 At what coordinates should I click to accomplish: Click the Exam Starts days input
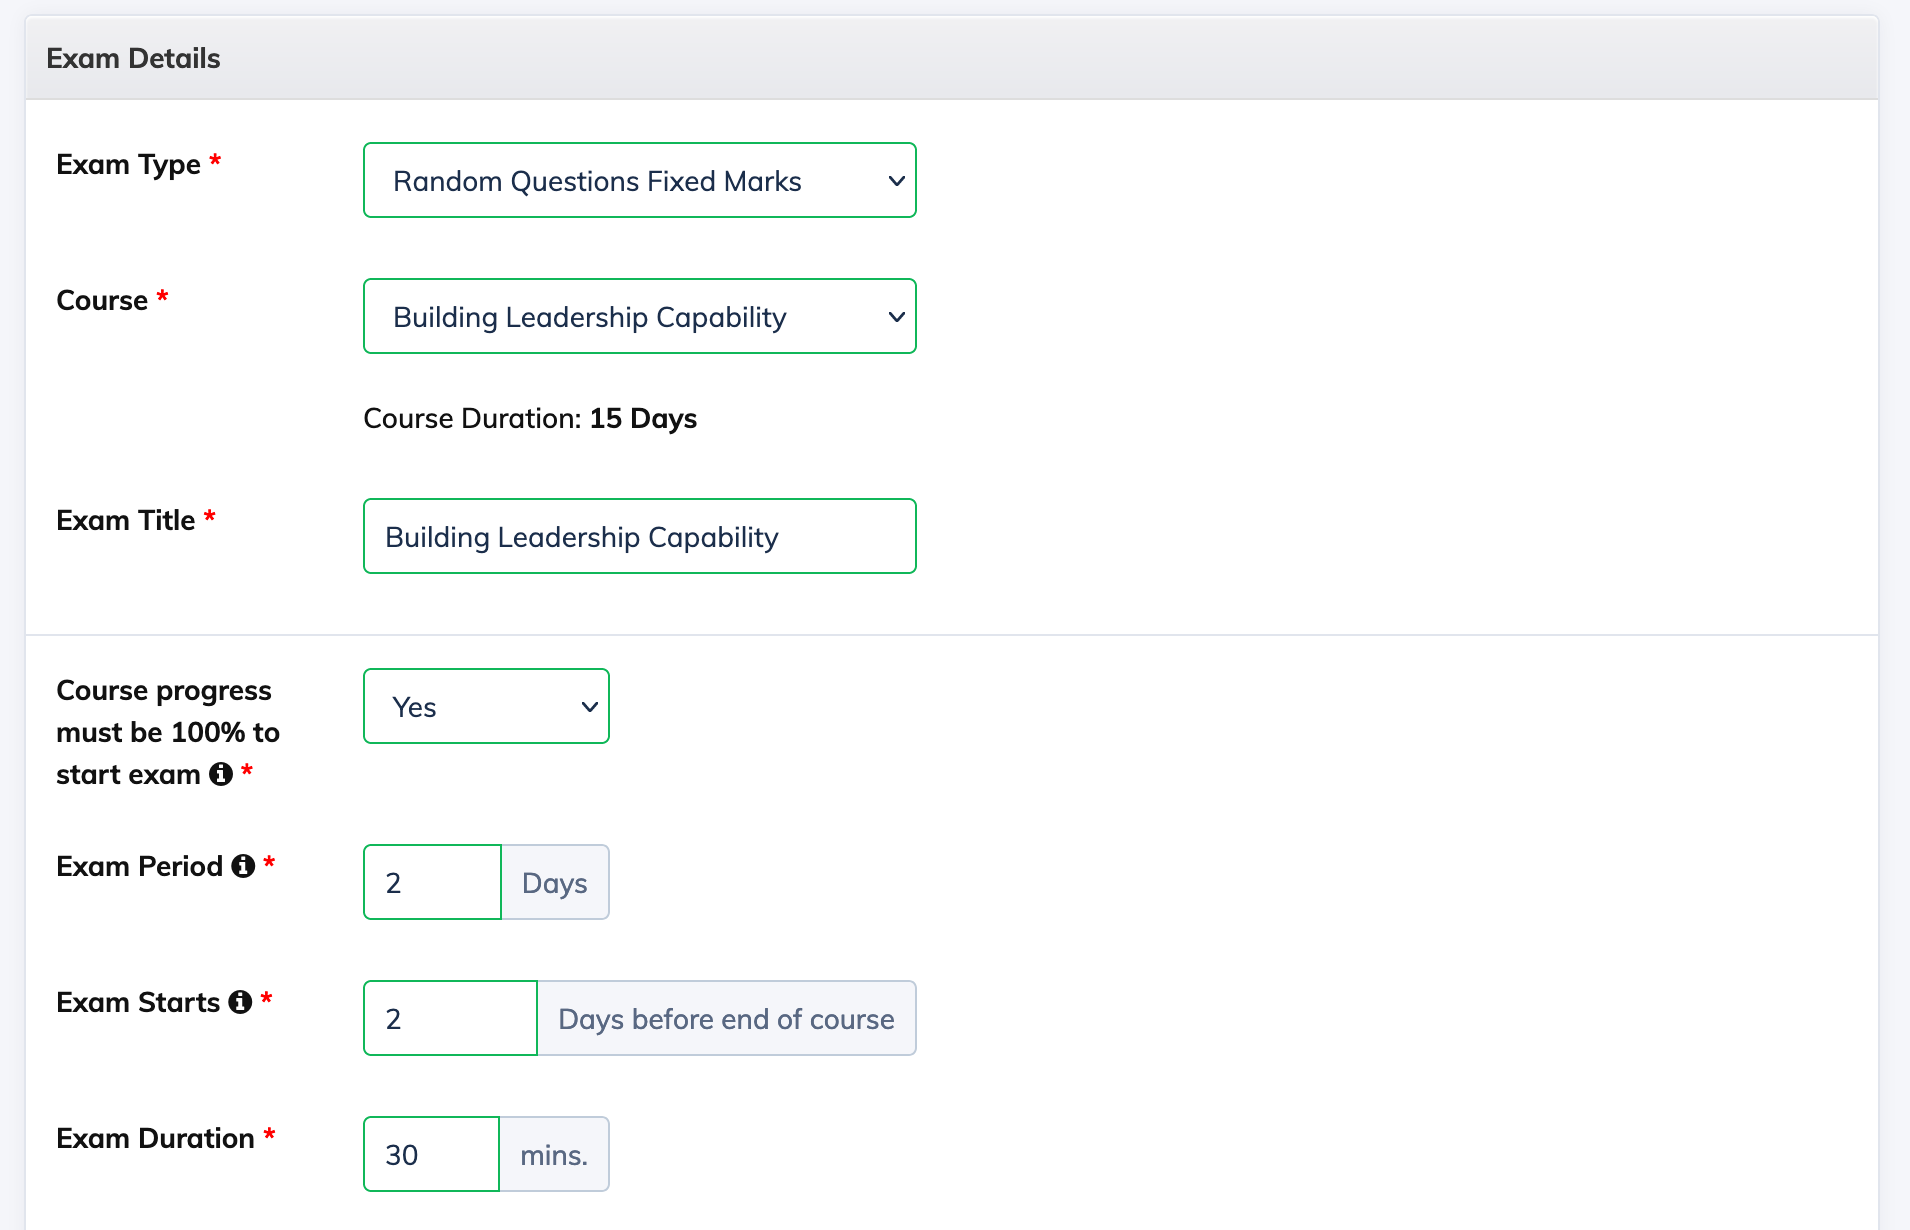(x=450, y=1018)
